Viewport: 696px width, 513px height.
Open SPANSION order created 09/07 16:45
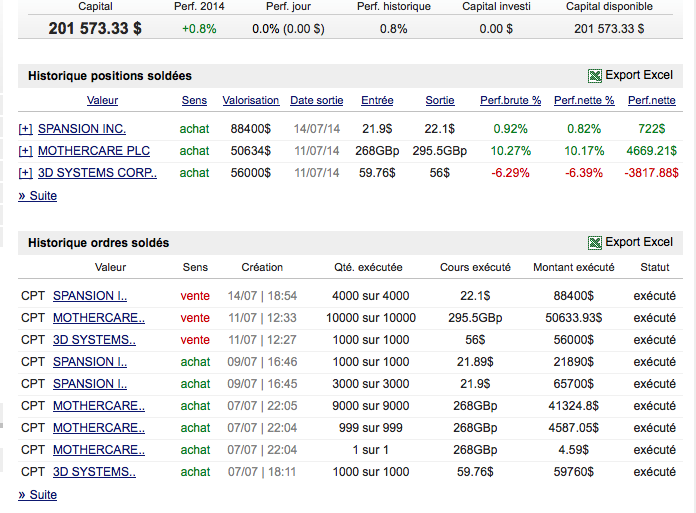coord(90,384)
